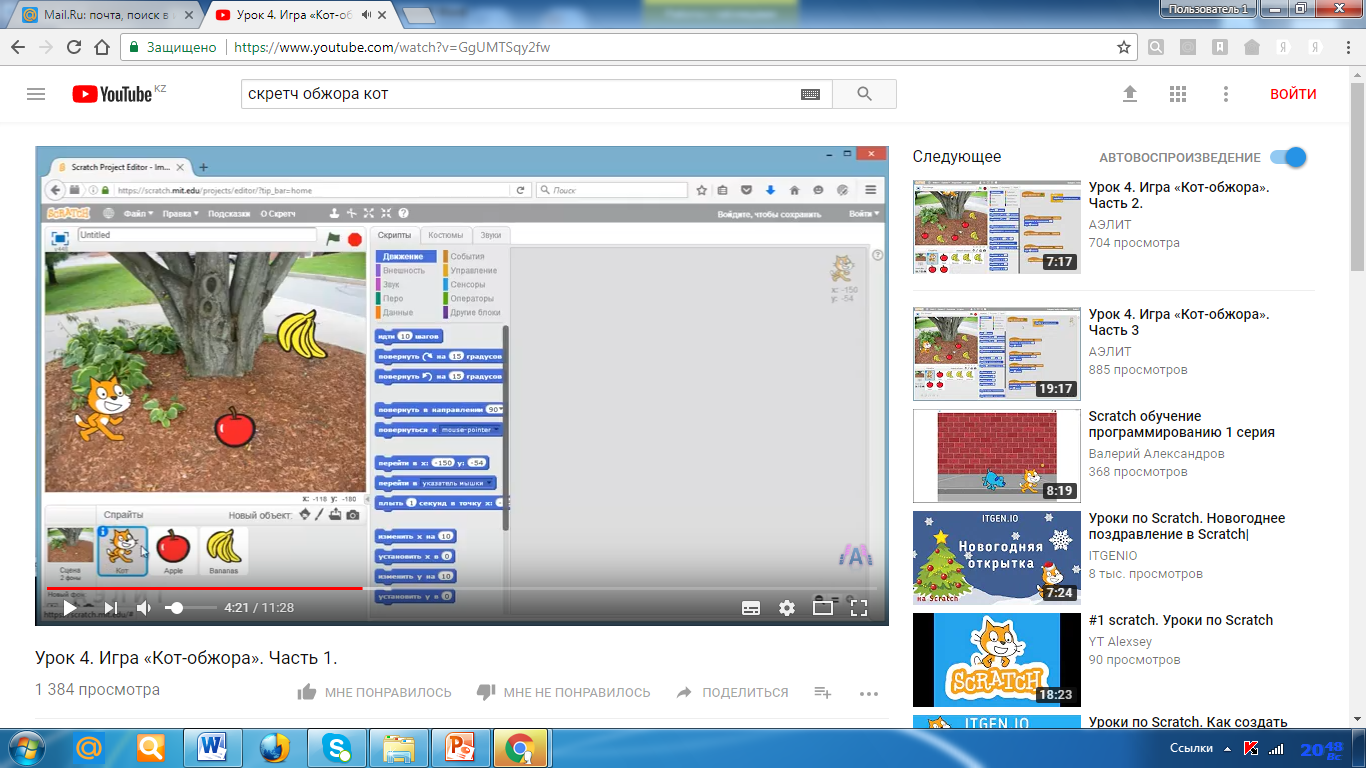Open player settings gear menu
The width and height of the screenshot is (1366, 768).
(787, 607)
